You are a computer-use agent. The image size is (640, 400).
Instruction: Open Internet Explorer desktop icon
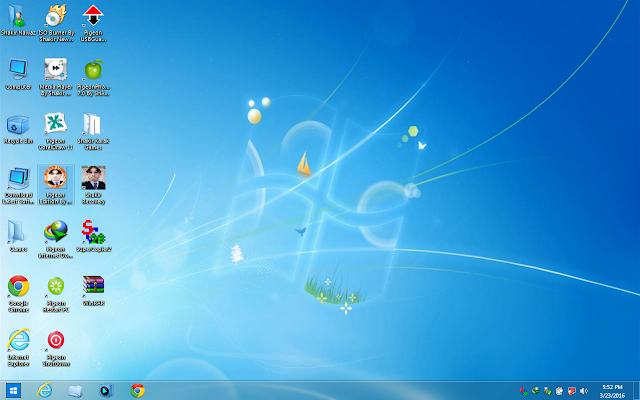[18, 347]
